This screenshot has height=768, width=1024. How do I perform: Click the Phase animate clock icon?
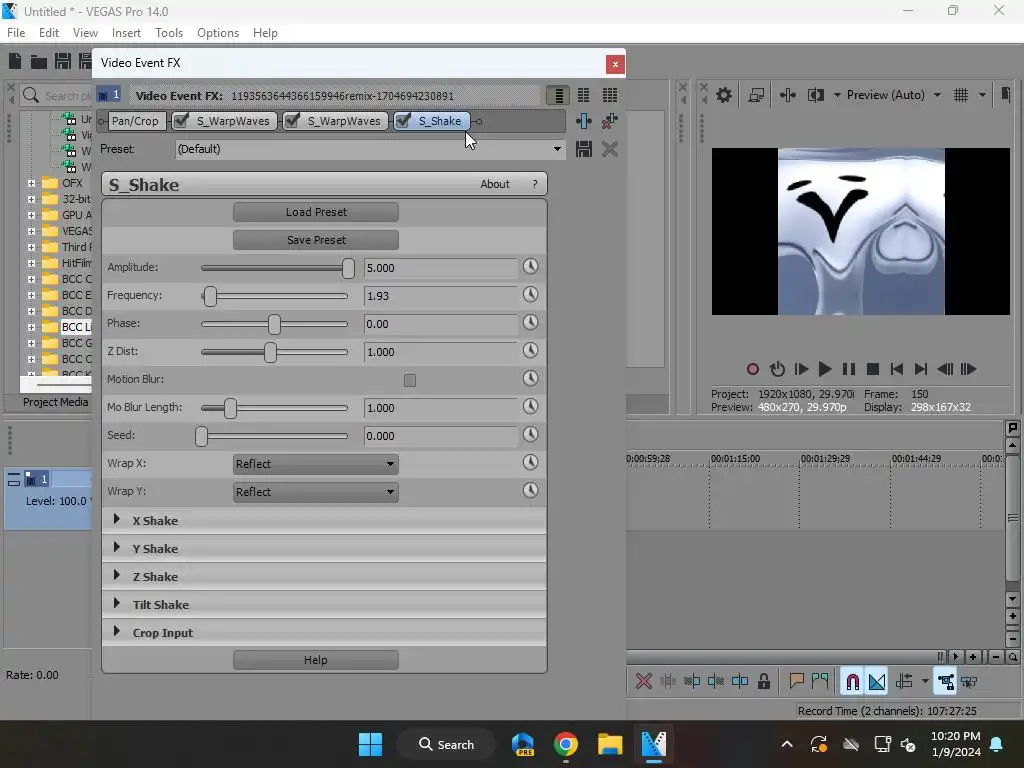tap(530, 323)
